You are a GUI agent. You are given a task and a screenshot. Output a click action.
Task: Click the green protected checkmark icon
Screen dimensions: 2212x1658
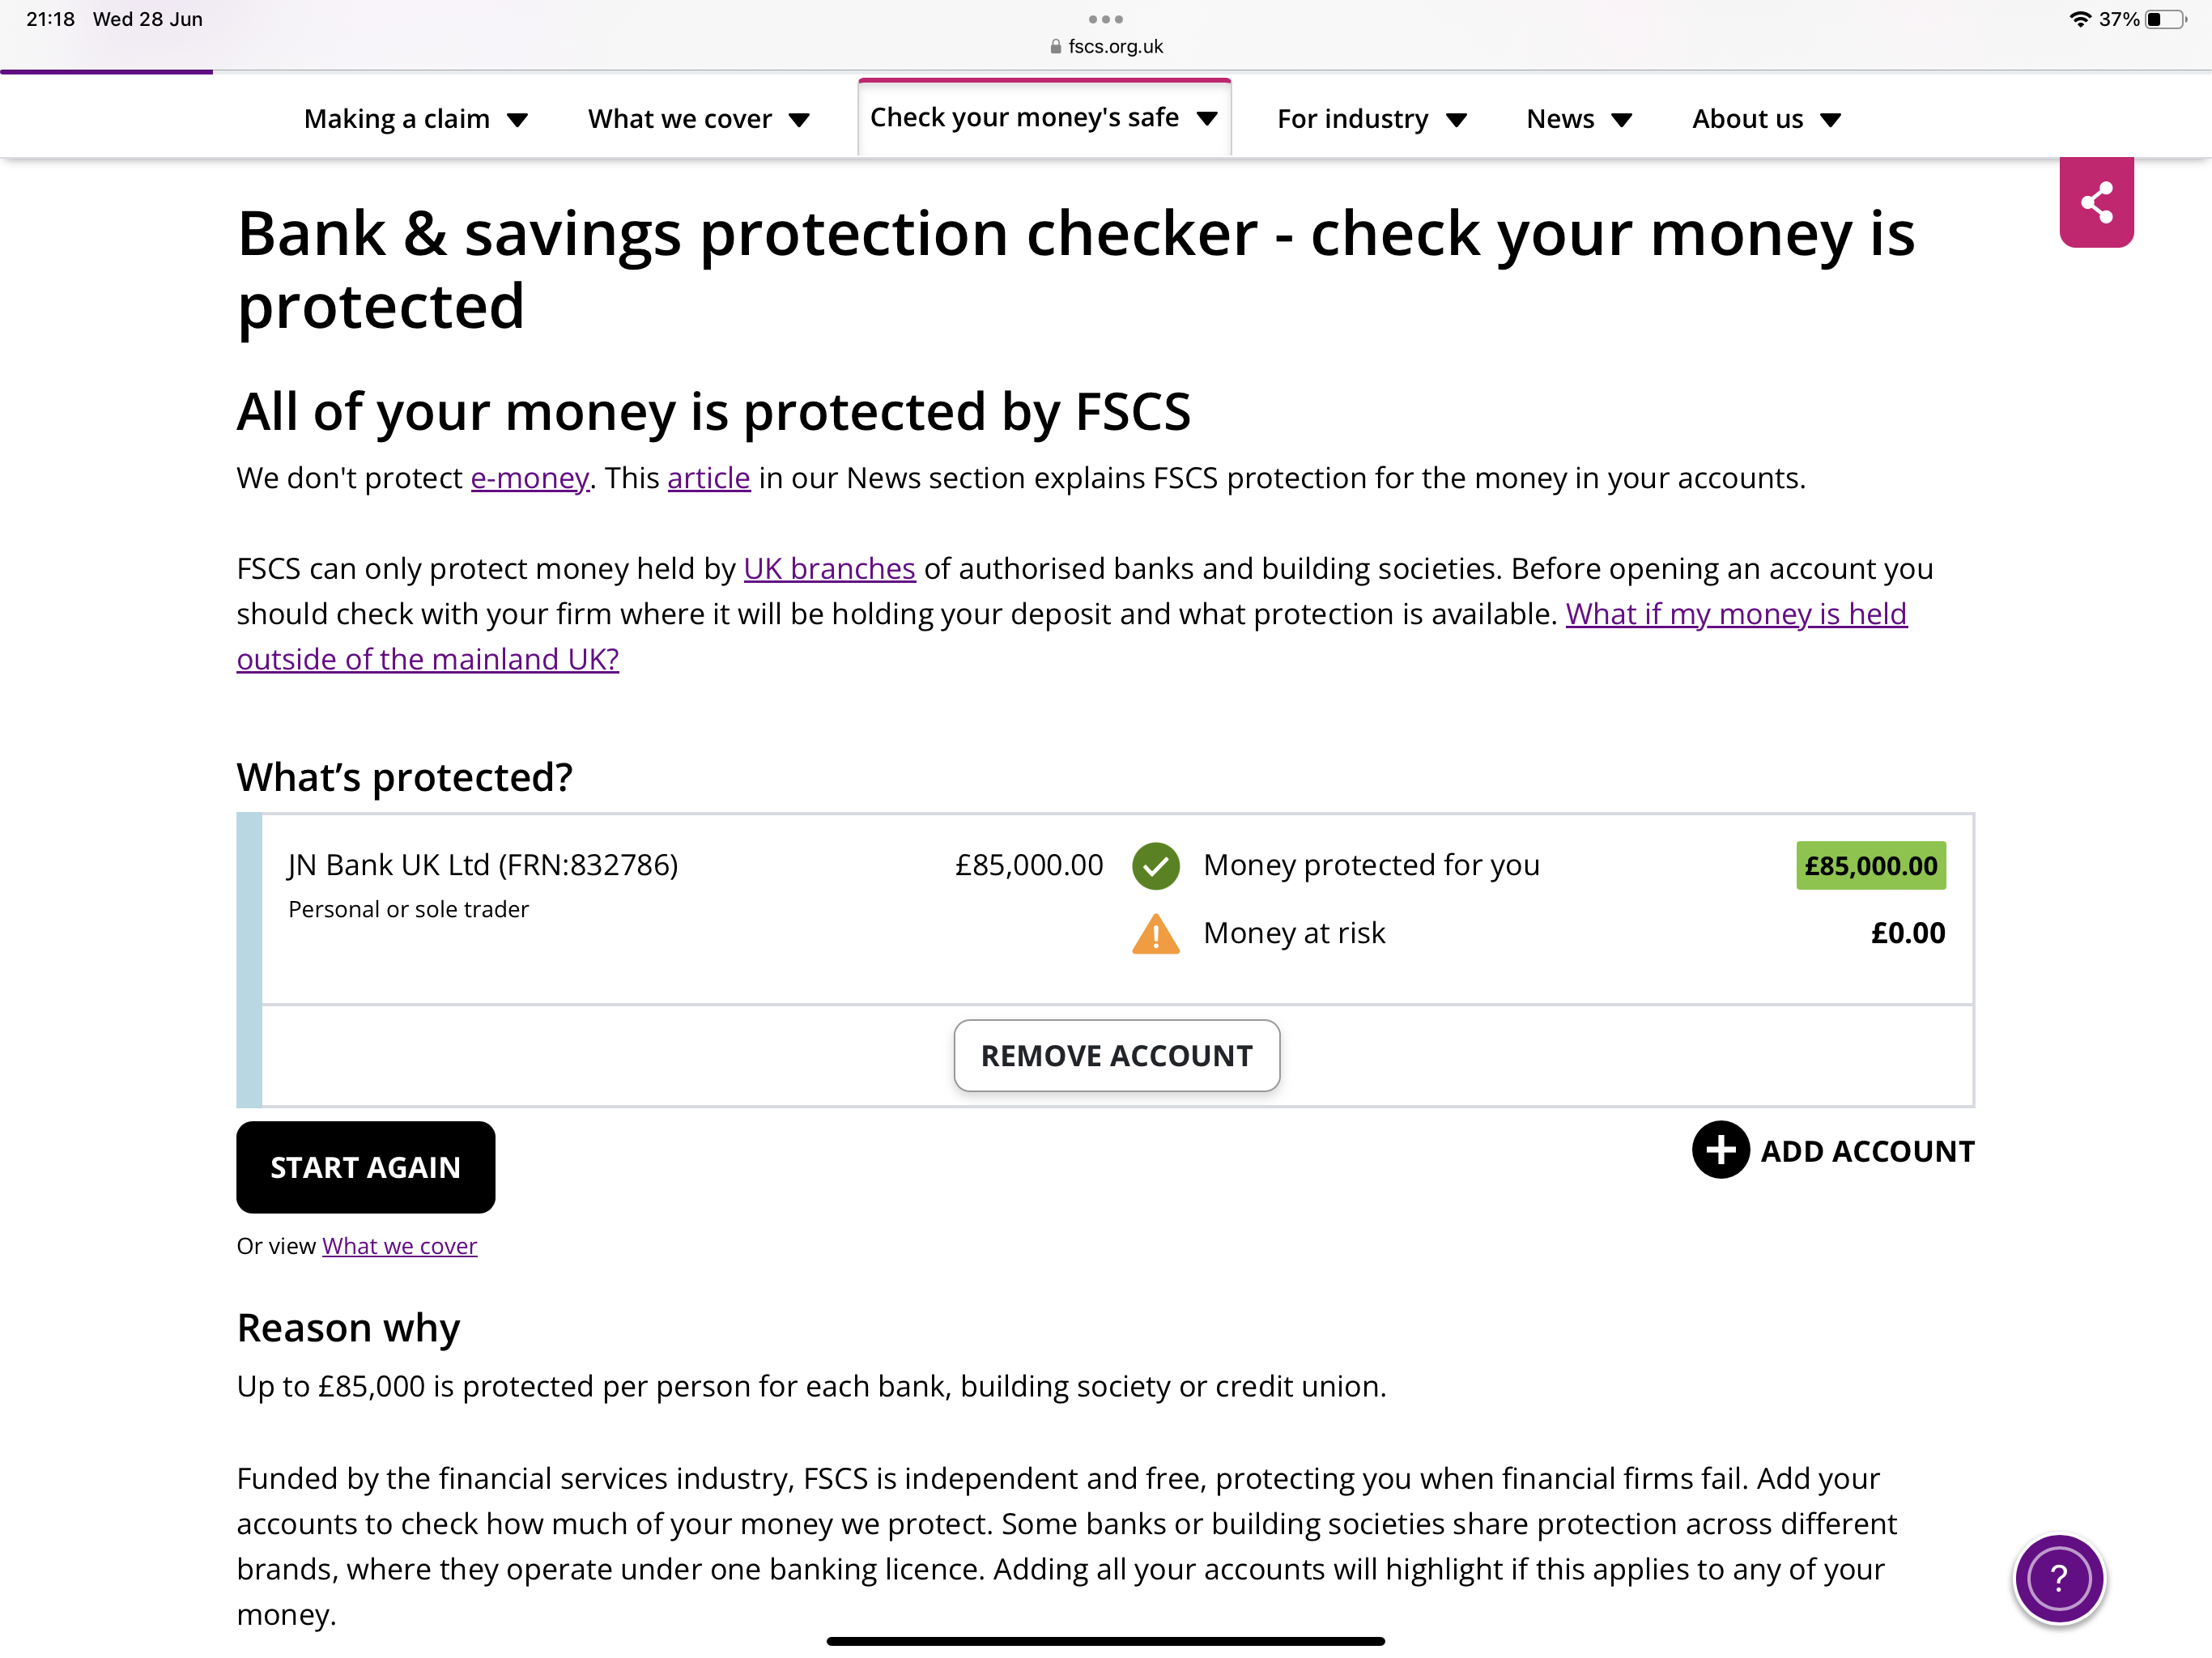click(x=1155, y=866)
